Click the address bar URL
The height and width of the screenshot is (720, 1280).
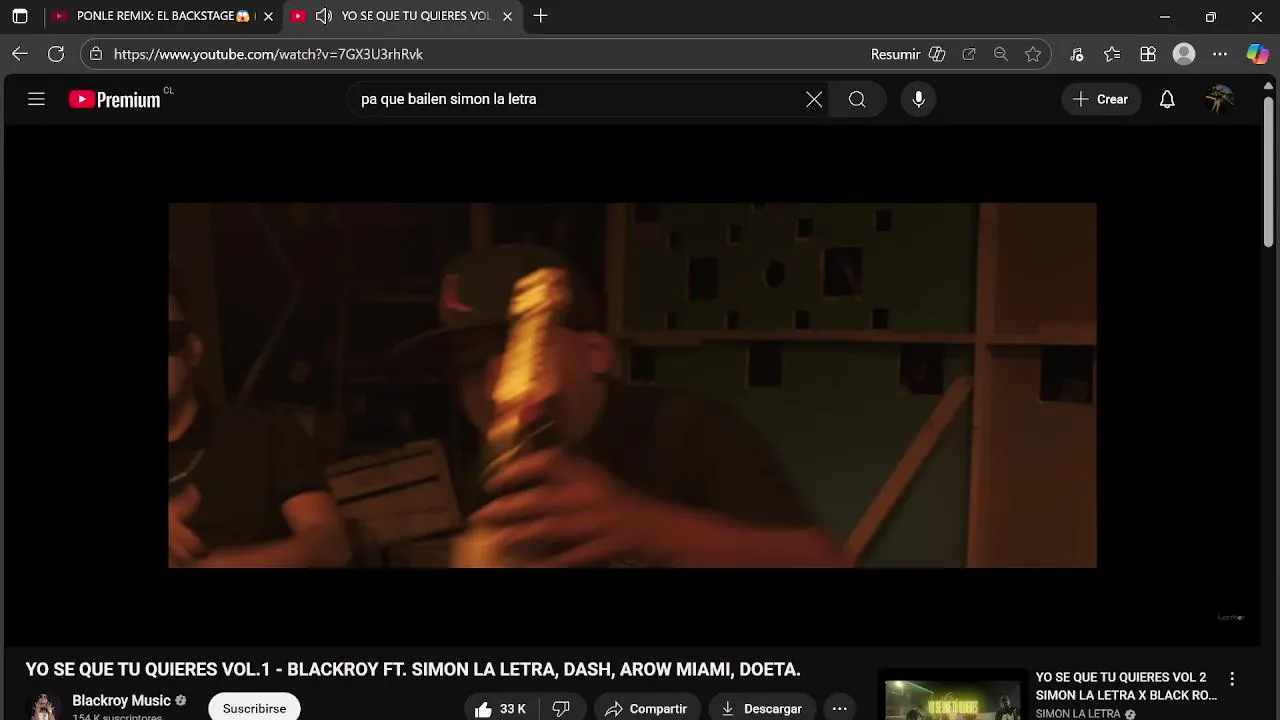[268, 54]
